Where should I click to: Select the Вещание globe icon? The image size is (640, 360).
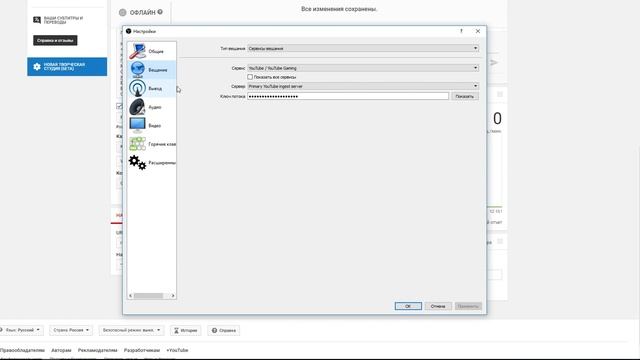pyautogui.click(x=138, y=69)
